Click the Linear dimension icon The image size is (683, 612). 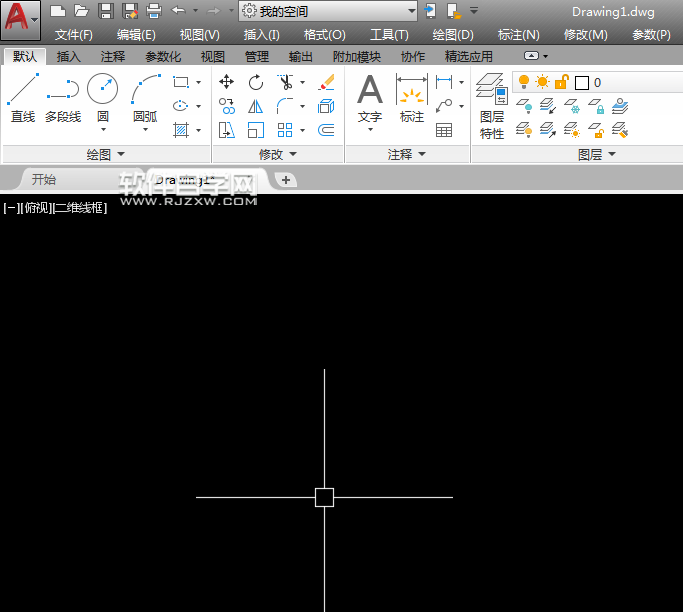(444, 82)
